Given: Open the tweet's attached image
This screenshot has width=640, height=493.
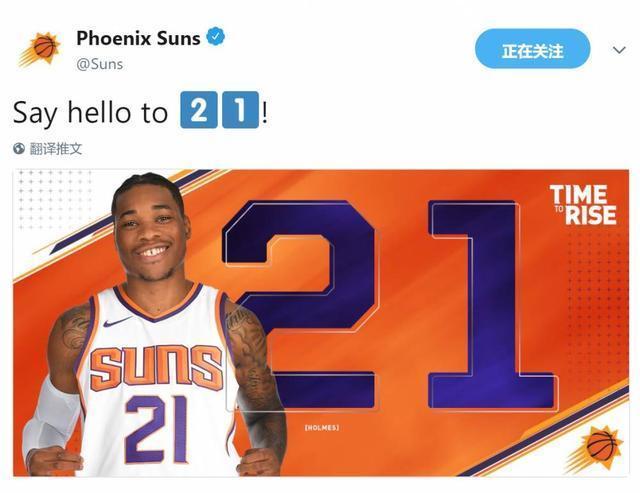Looking at the screenshot, I should (321, 322).
